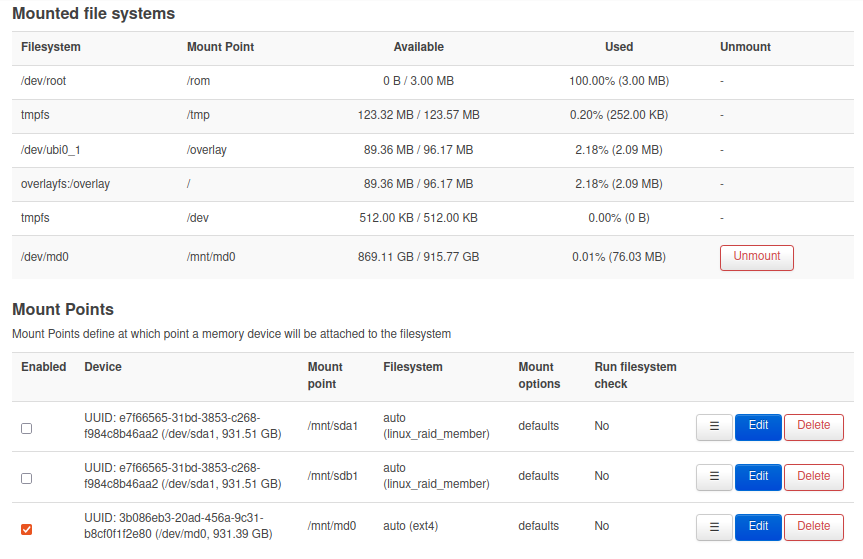Image resolution: width=863 pixels, height=559 pixels.
Task: Edit the /mnt/sdb1 mount point
Action: [x=758, y=477]
